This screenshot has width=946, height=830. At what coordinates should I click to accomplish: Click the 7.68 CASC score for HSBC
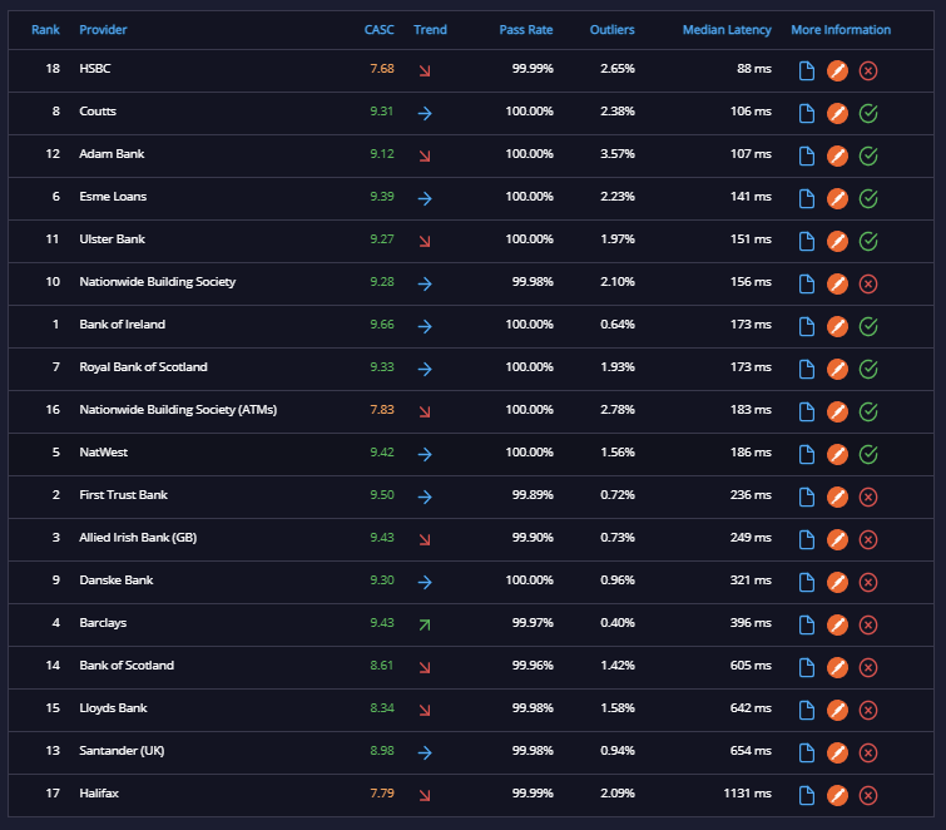[x=382, y=69]
